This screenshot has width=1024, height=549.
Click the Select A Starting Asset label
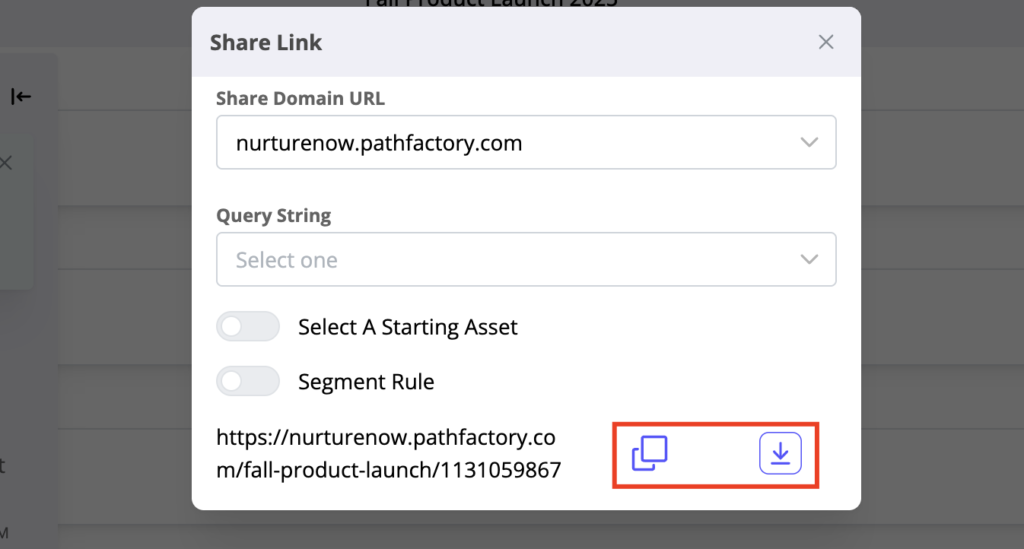tap(407, 327)
